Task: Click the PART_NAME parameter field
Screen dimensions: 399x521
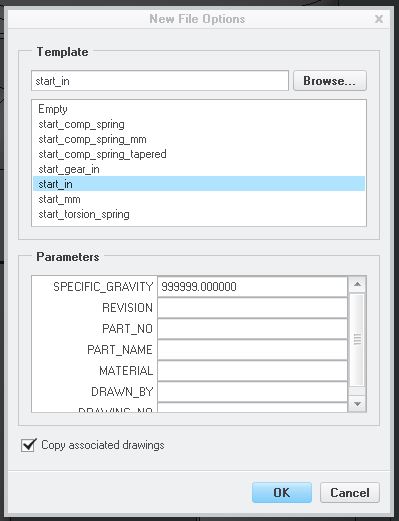Action: pyautogui.click(x=252, y=350)
